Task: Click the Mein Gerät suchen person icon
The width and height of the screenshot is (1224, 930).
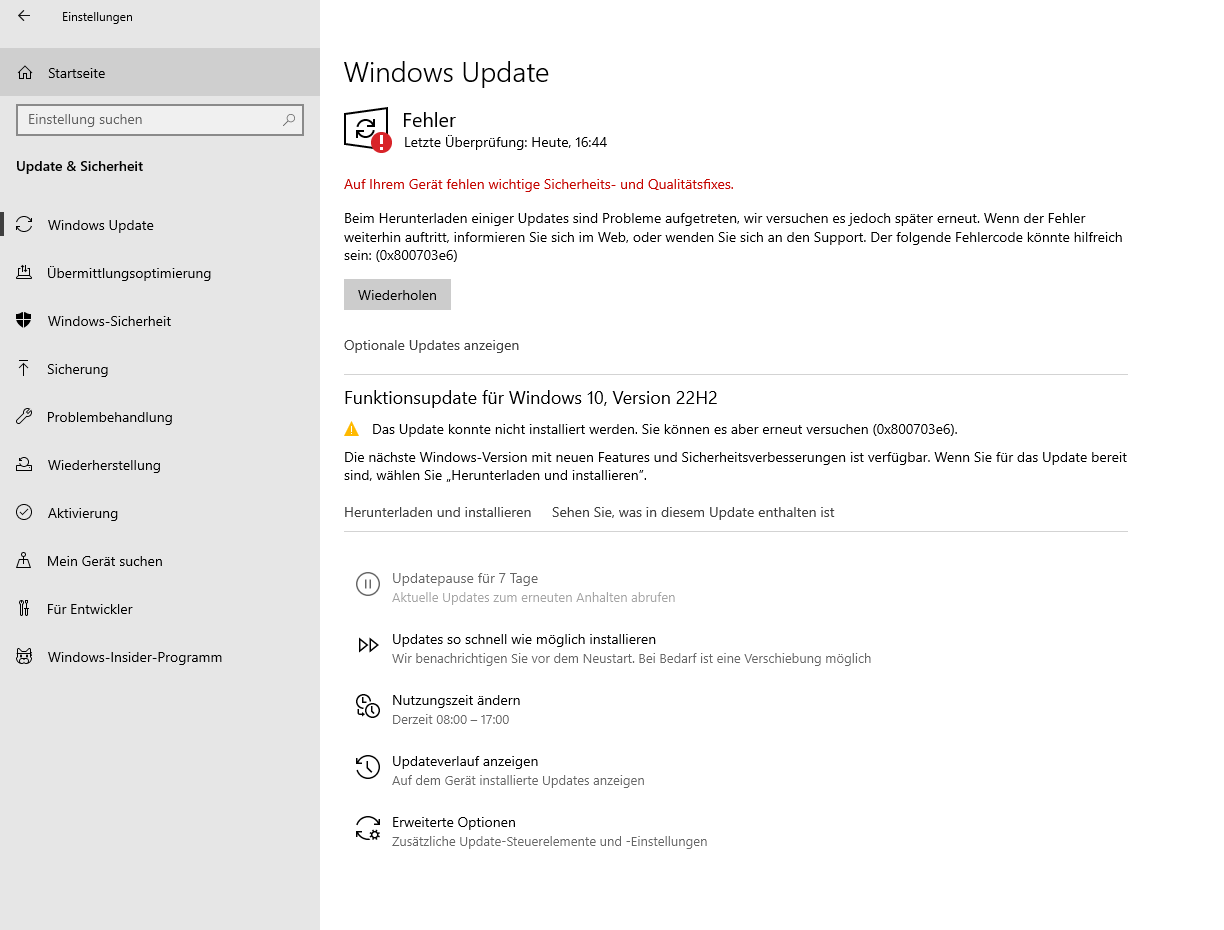Action: 25,561
